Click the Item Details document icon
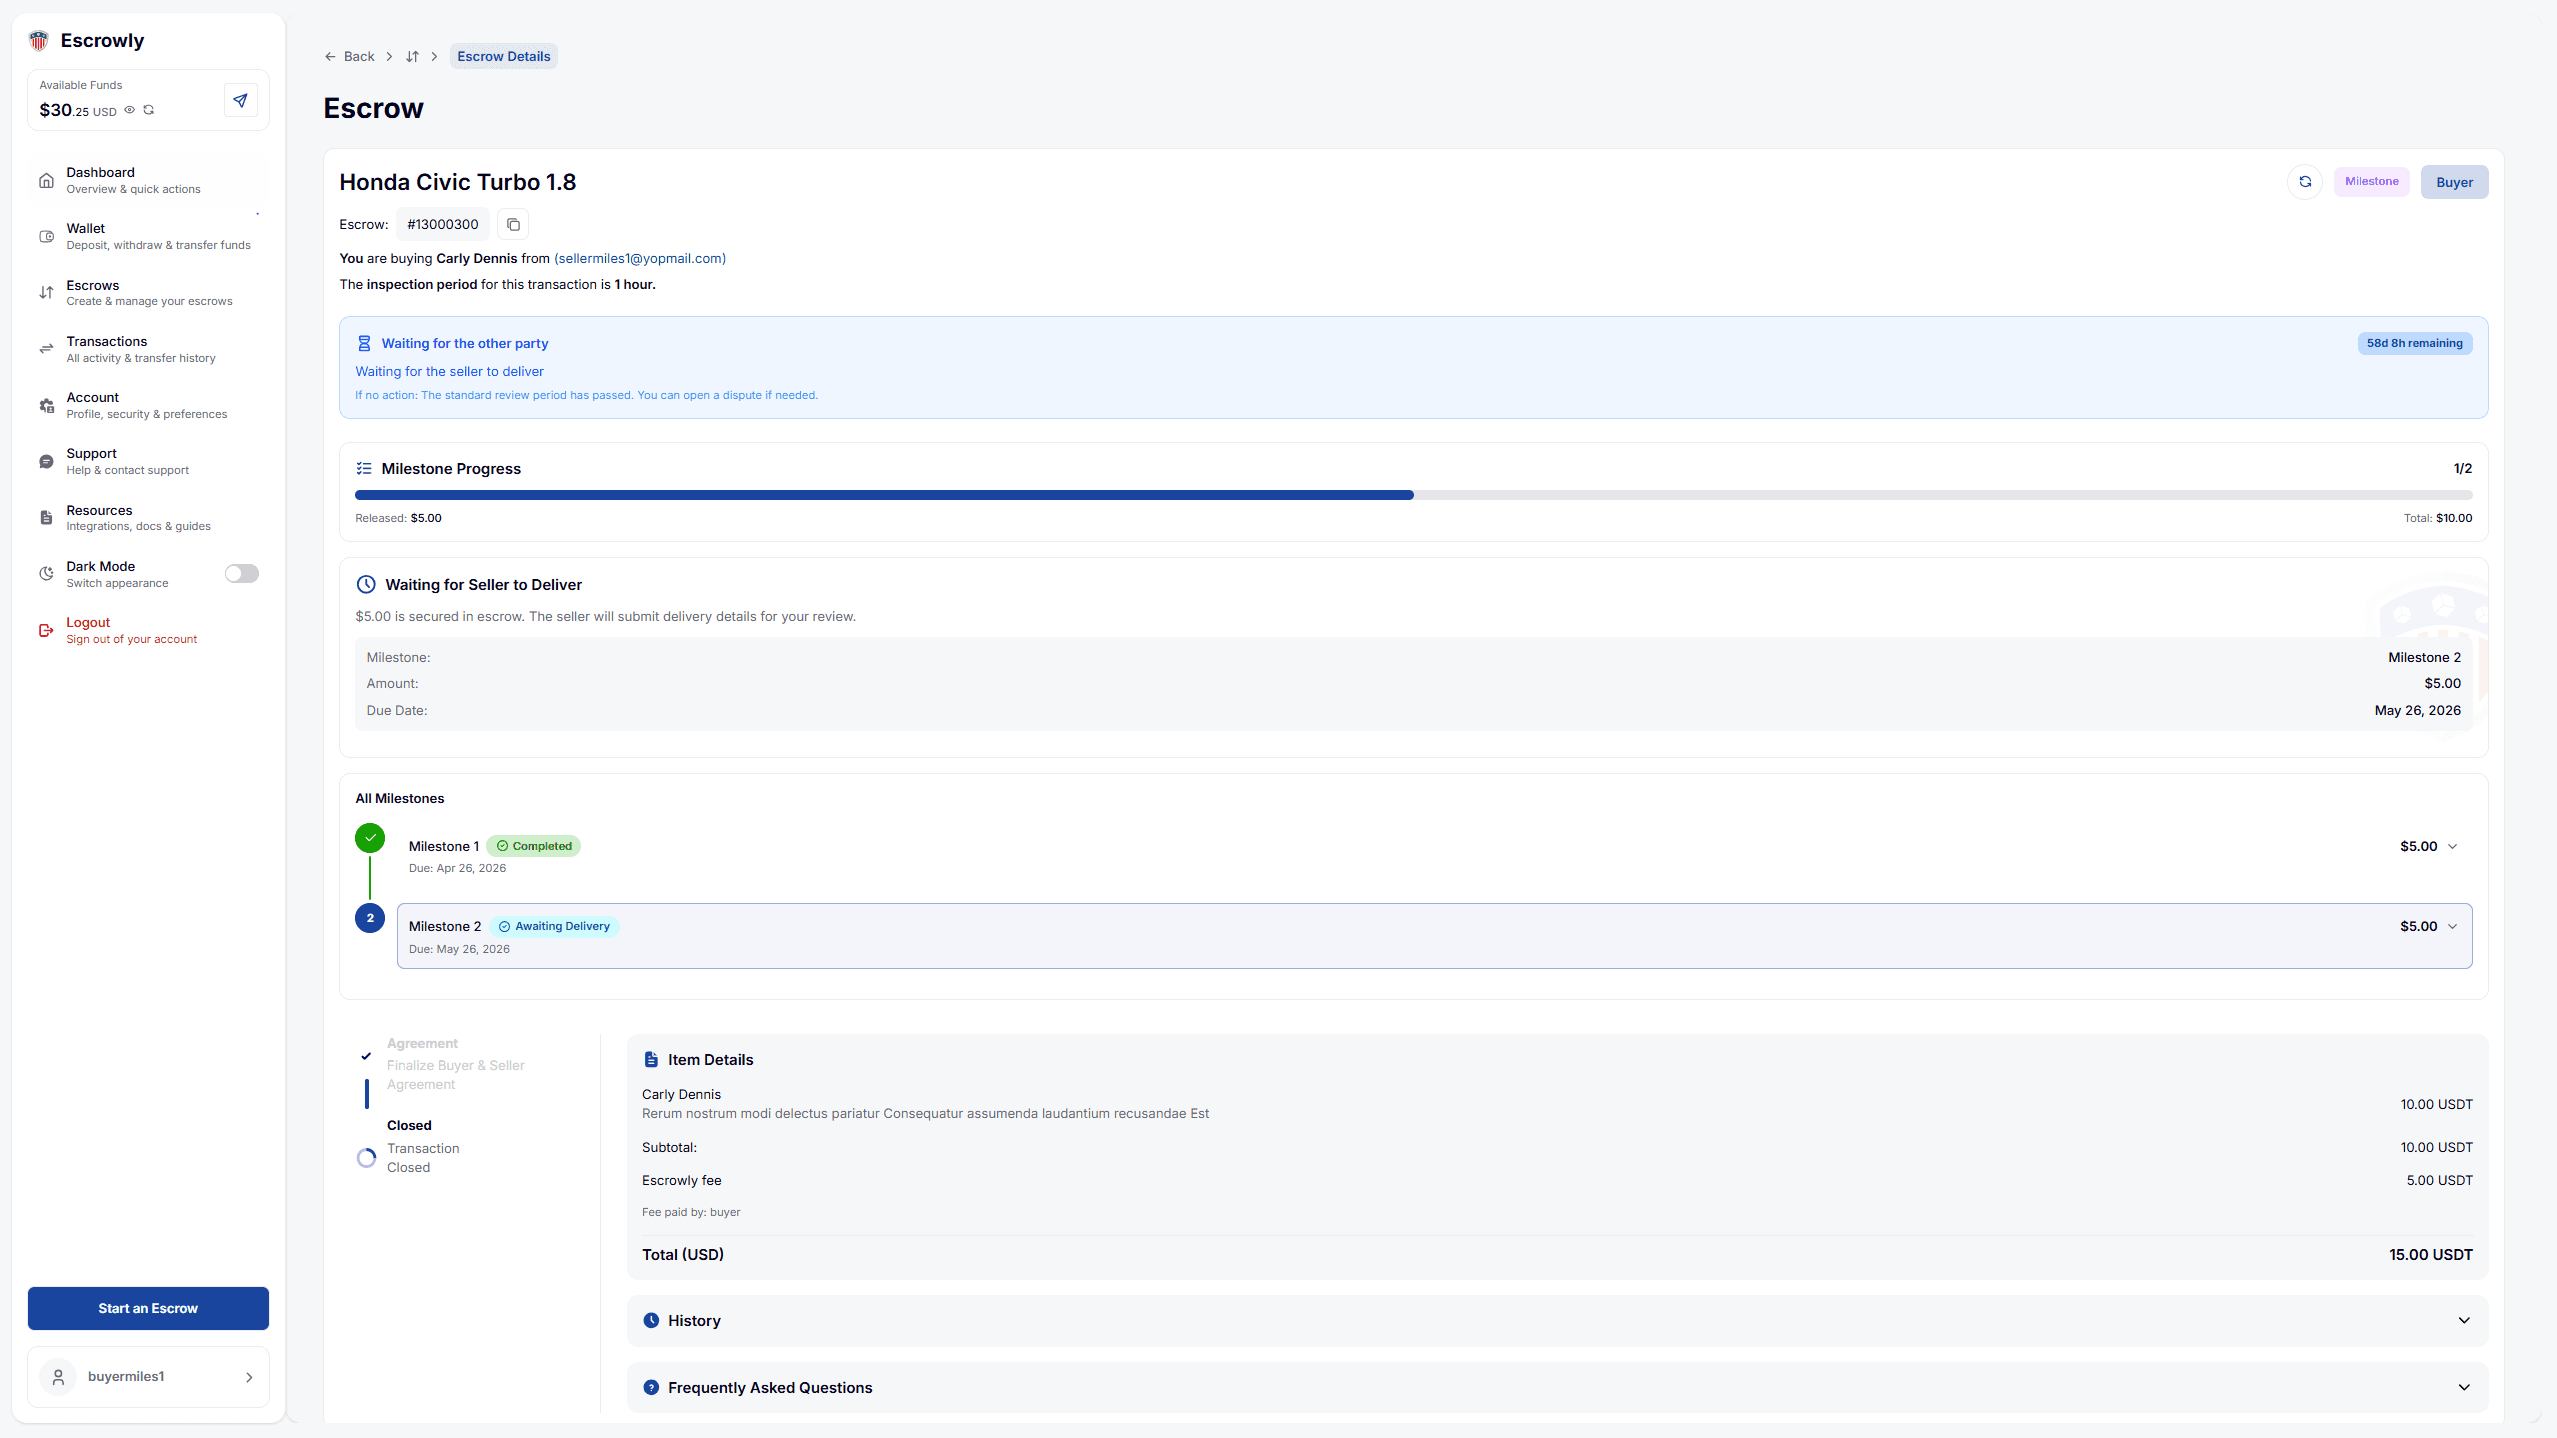The height and width of the screenshot is (1438, 2557). (651, 1060)
